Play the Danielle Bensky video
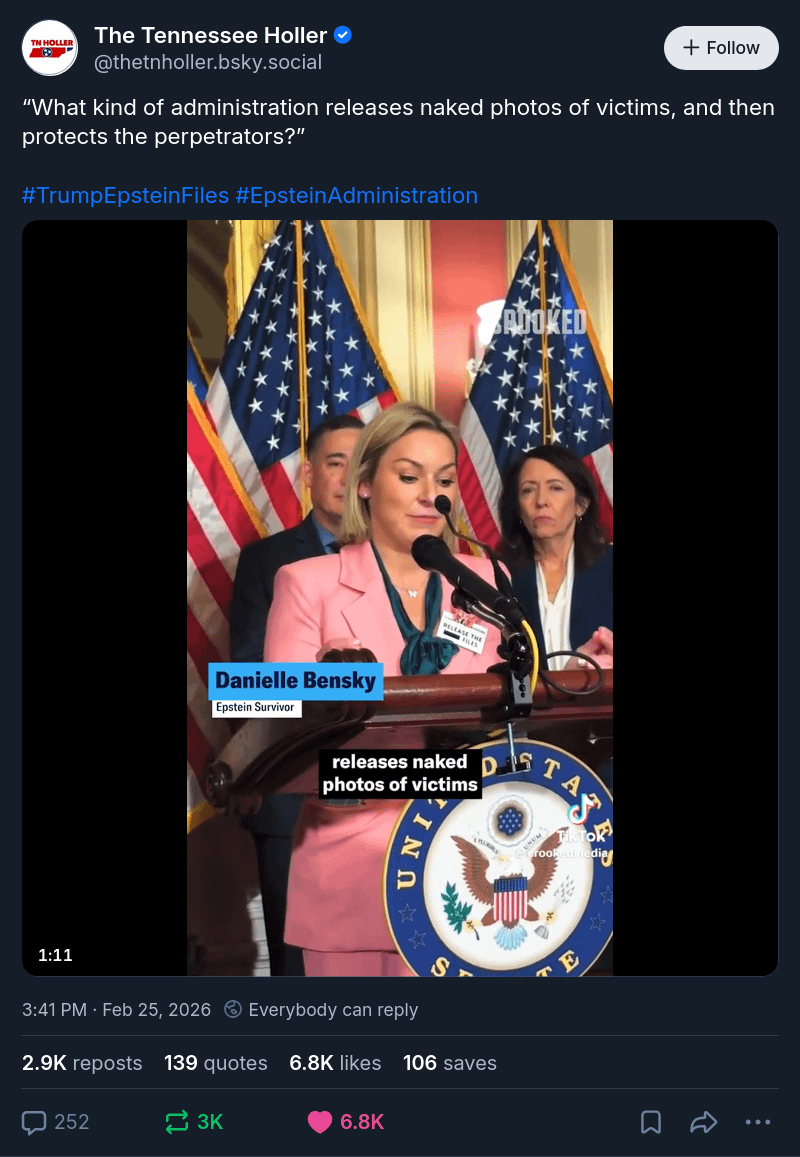Image resolution: width=800 pixels, height=1157 pixels. tap(400, 598)
